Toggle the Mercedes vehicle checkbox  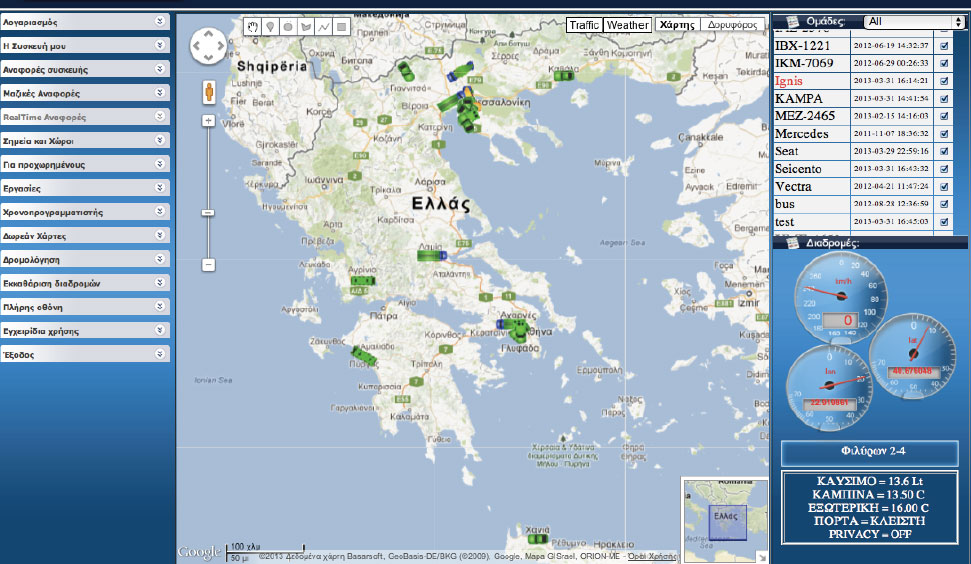[945, 134]
